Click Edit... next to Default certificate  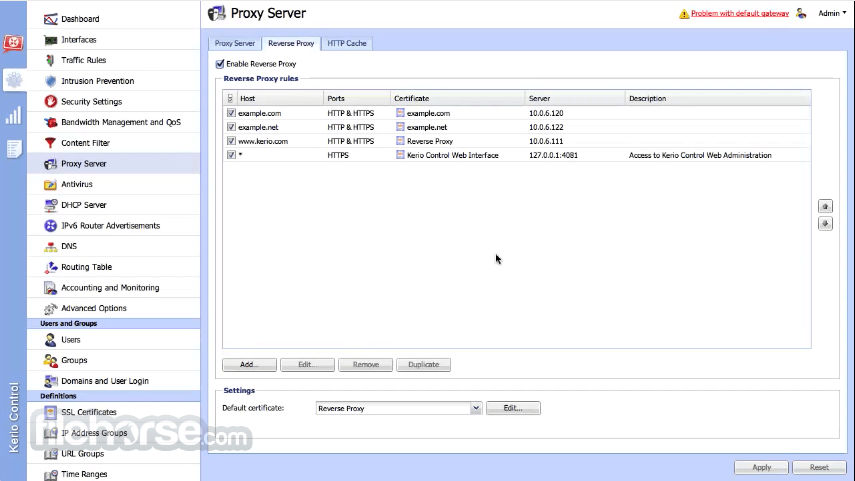click(513, 408)
